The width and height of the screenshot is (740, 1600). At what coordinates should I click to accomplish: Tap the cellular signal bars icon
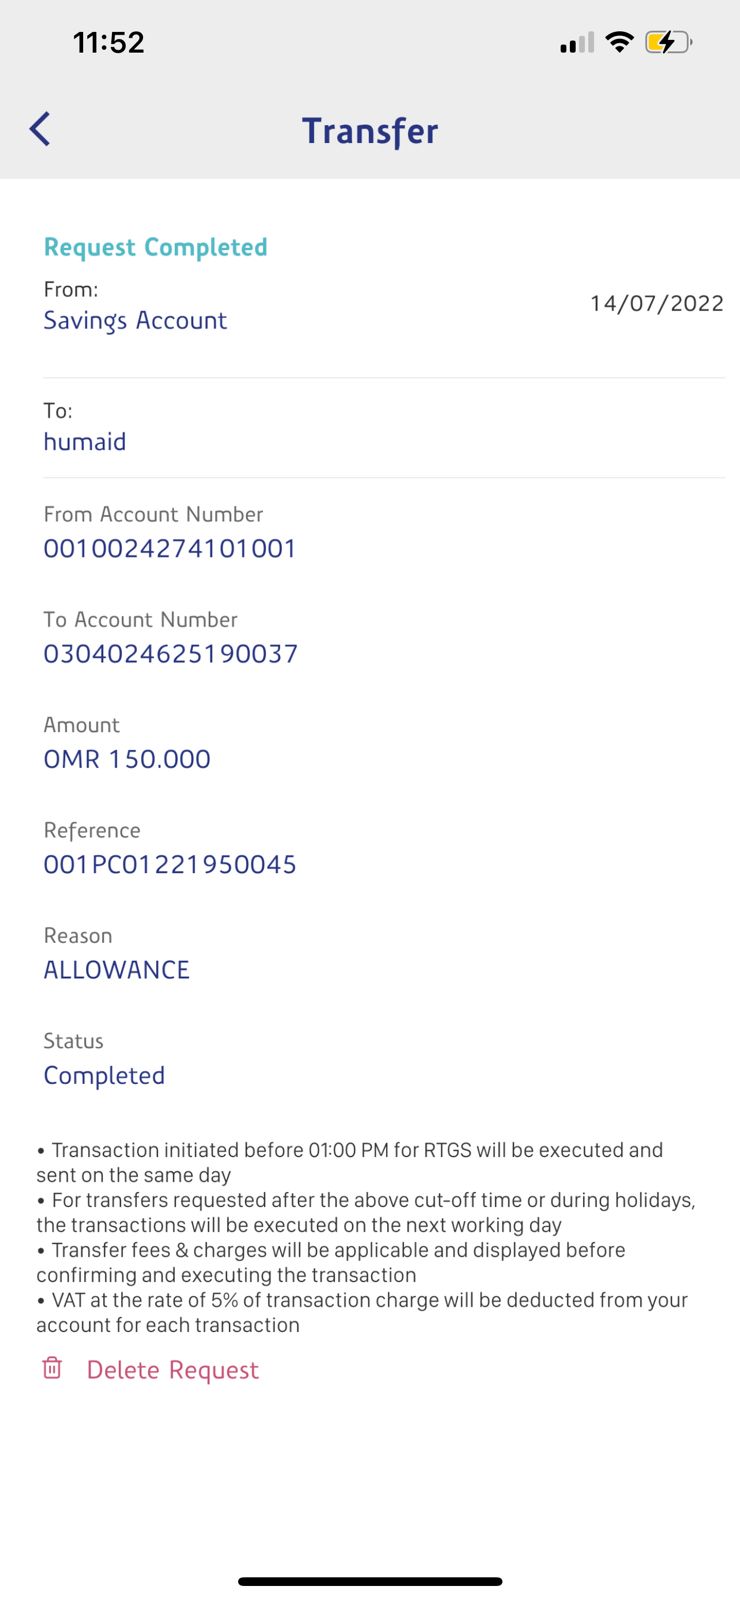pos(577,43)
